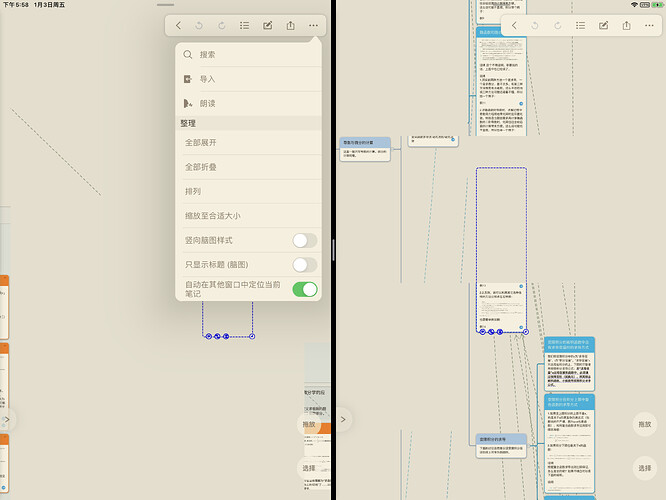Disable 自动在其他窗口中定位当前笔记 switch
The height and width of the screenshot is (500, 666).
coord(305,289)
